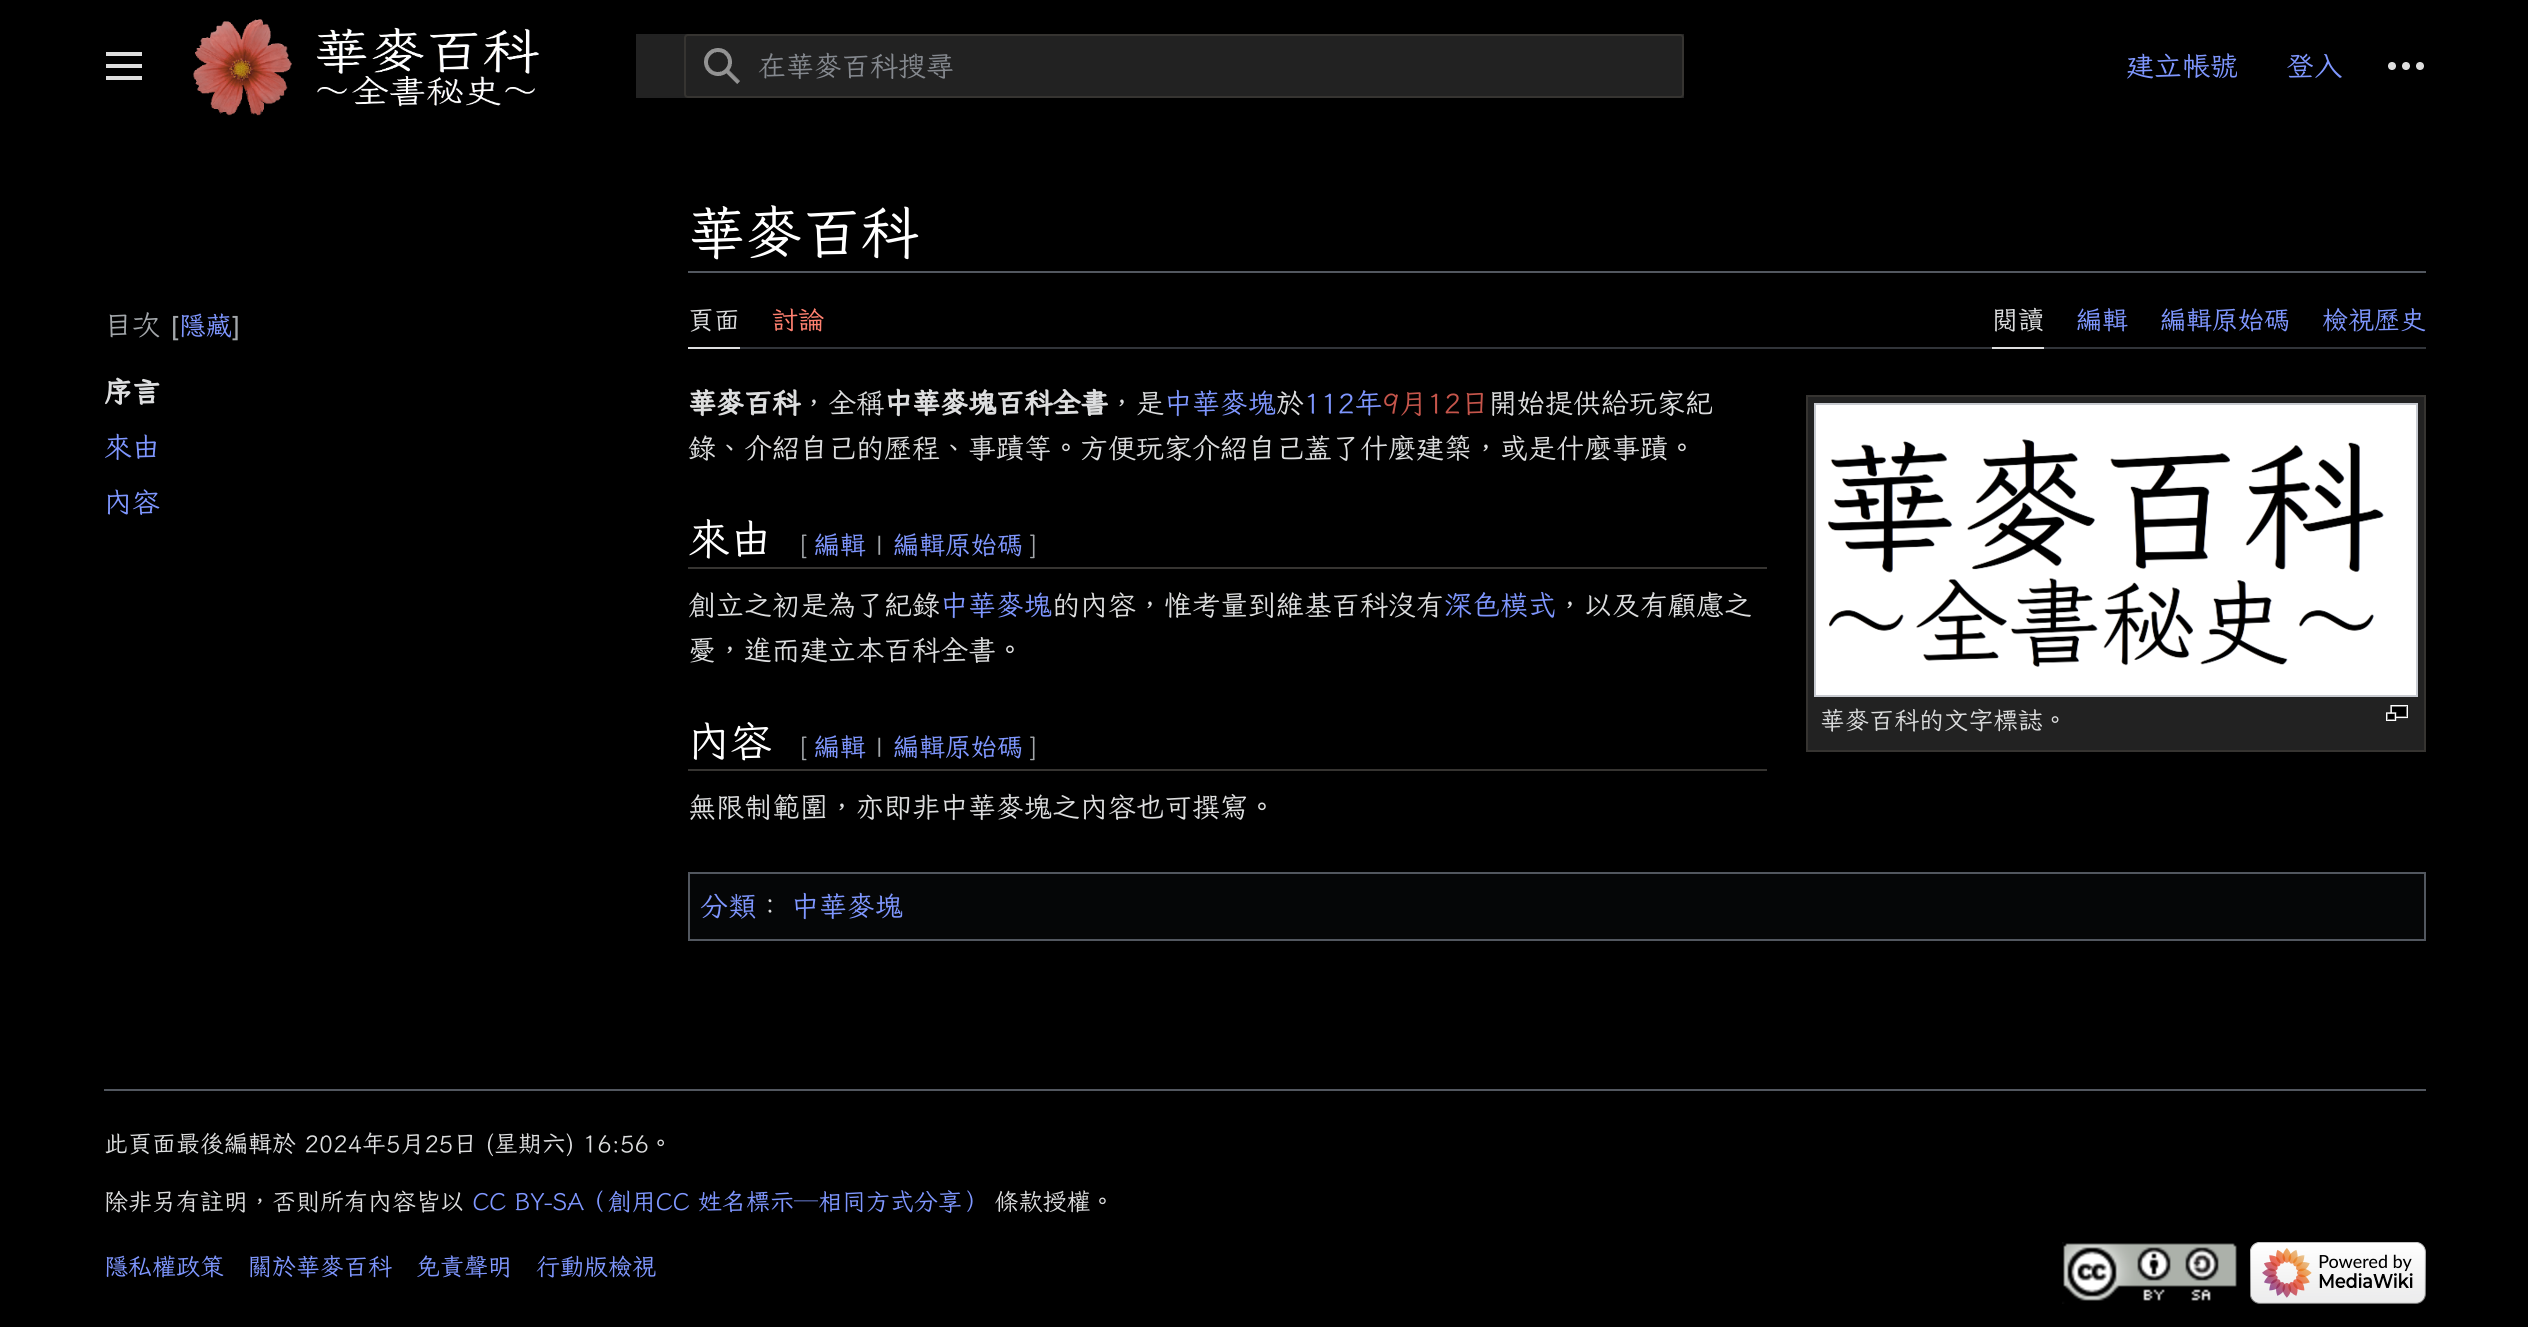This screenshot has height=1327, width=2528.
Task: Switch to the 討論 discussion tab
Action: point(798,320)
